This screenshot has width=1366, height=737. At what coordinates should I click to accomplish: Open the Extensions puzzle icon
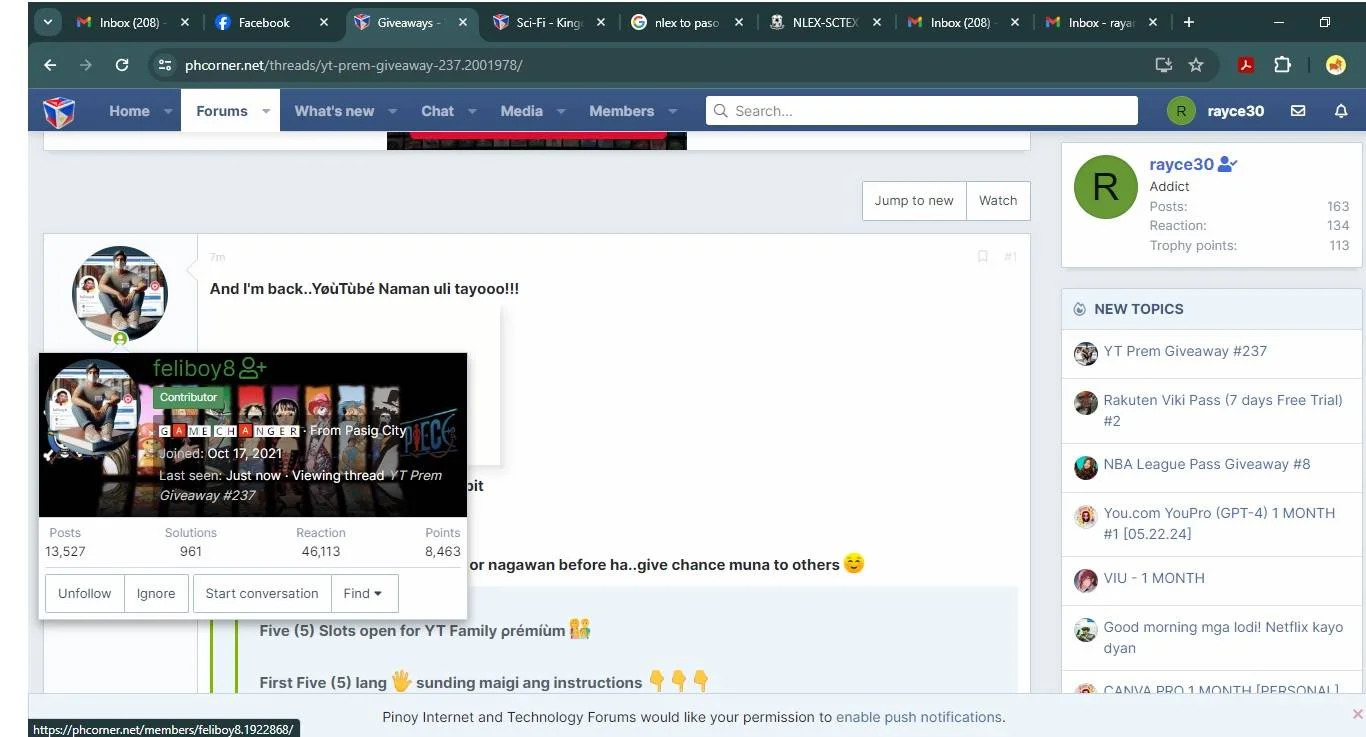[1283, 65]
